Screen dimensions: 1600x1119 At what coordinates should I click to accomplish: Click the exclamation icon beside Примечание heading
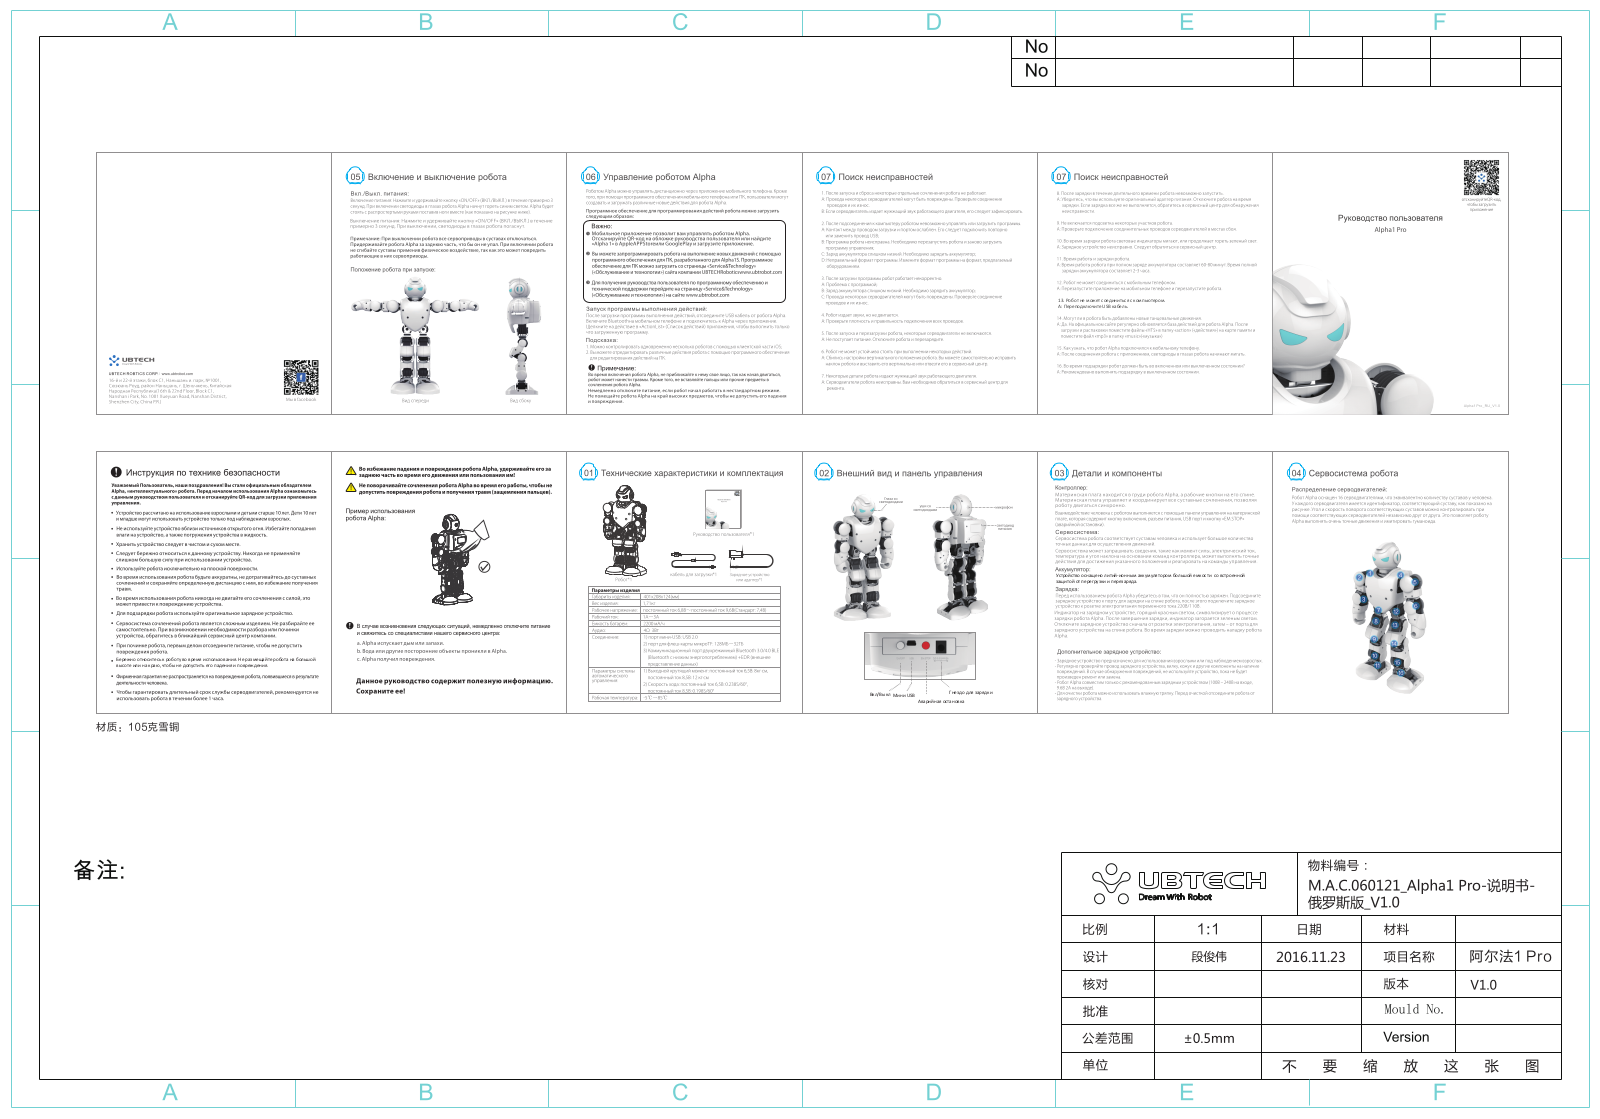(592, 368)
